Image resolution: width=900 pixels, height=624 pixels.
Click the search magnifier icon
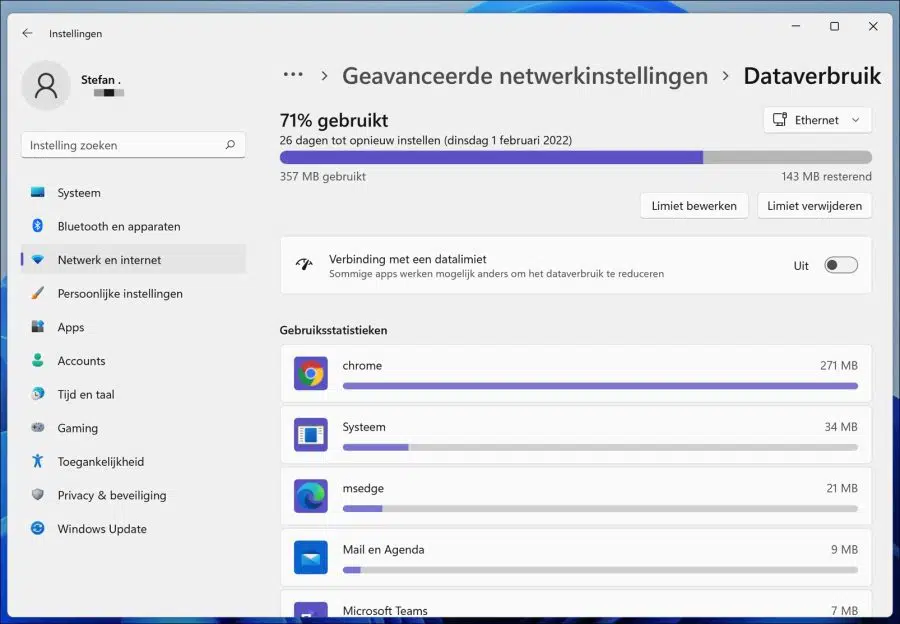tap(230, 145)
